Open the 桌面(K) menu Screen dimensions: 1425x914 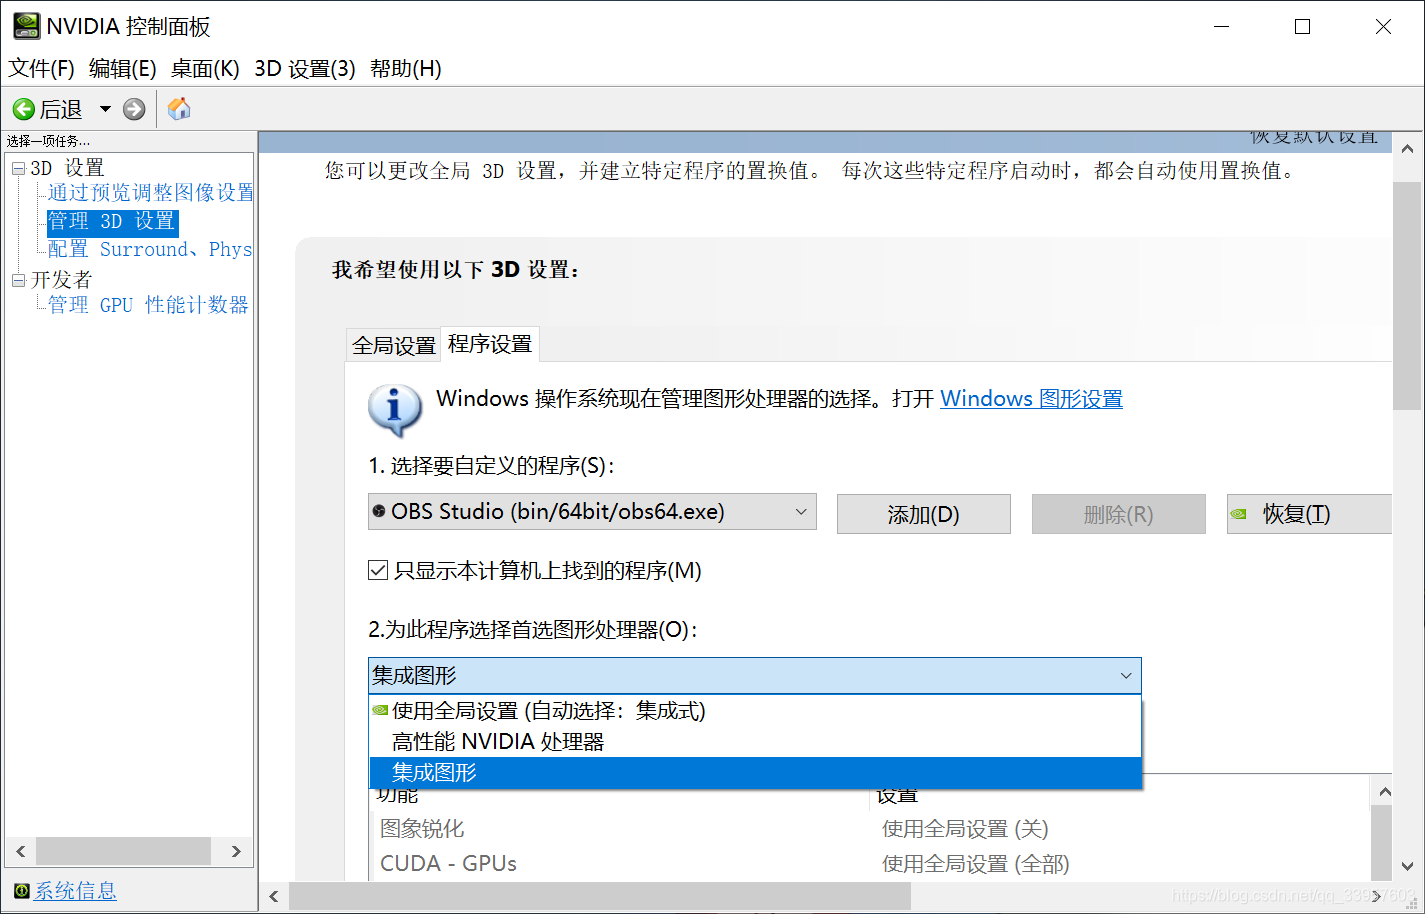click(x=205, y=68)
